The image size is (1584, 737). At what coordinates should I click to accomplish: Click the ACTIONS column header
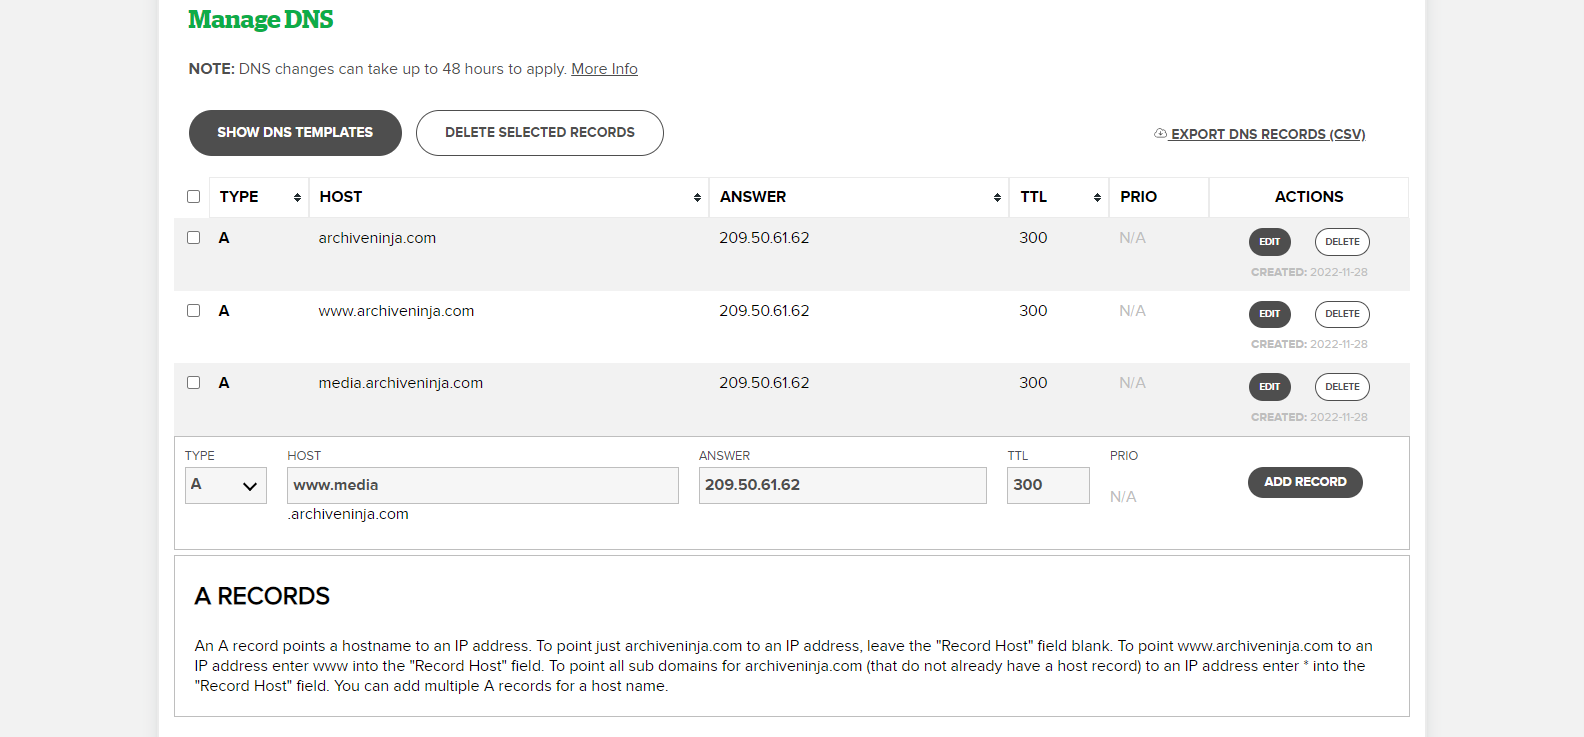click(1309, 197)
